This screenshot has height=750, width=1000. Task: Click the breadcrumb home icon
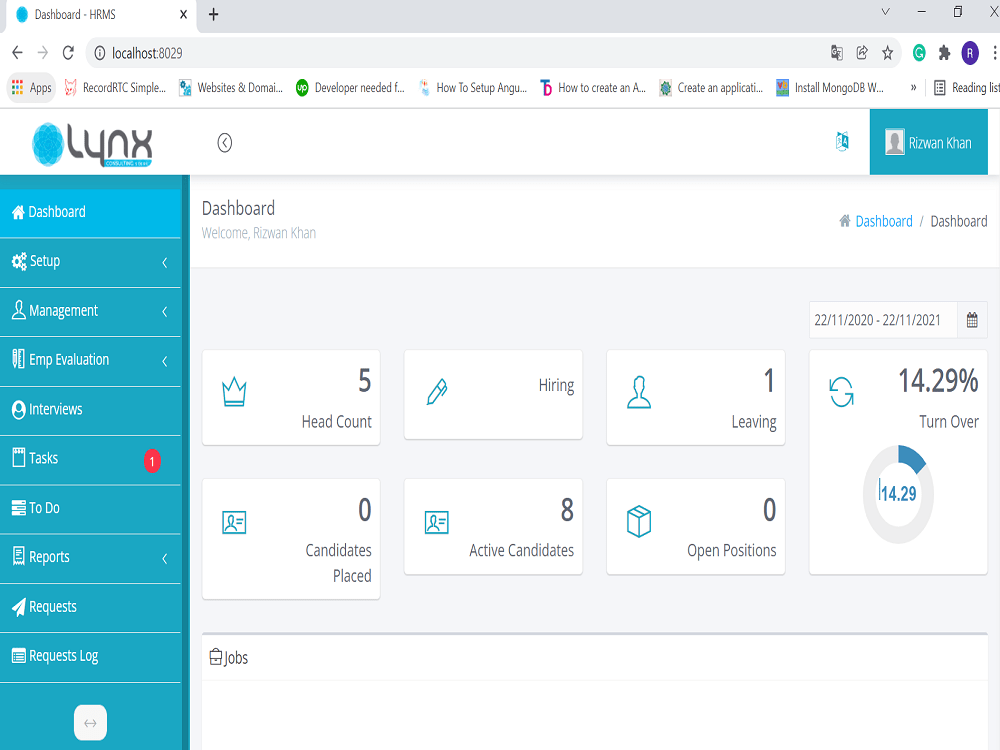pyautogui.click(x=844, y=221)
